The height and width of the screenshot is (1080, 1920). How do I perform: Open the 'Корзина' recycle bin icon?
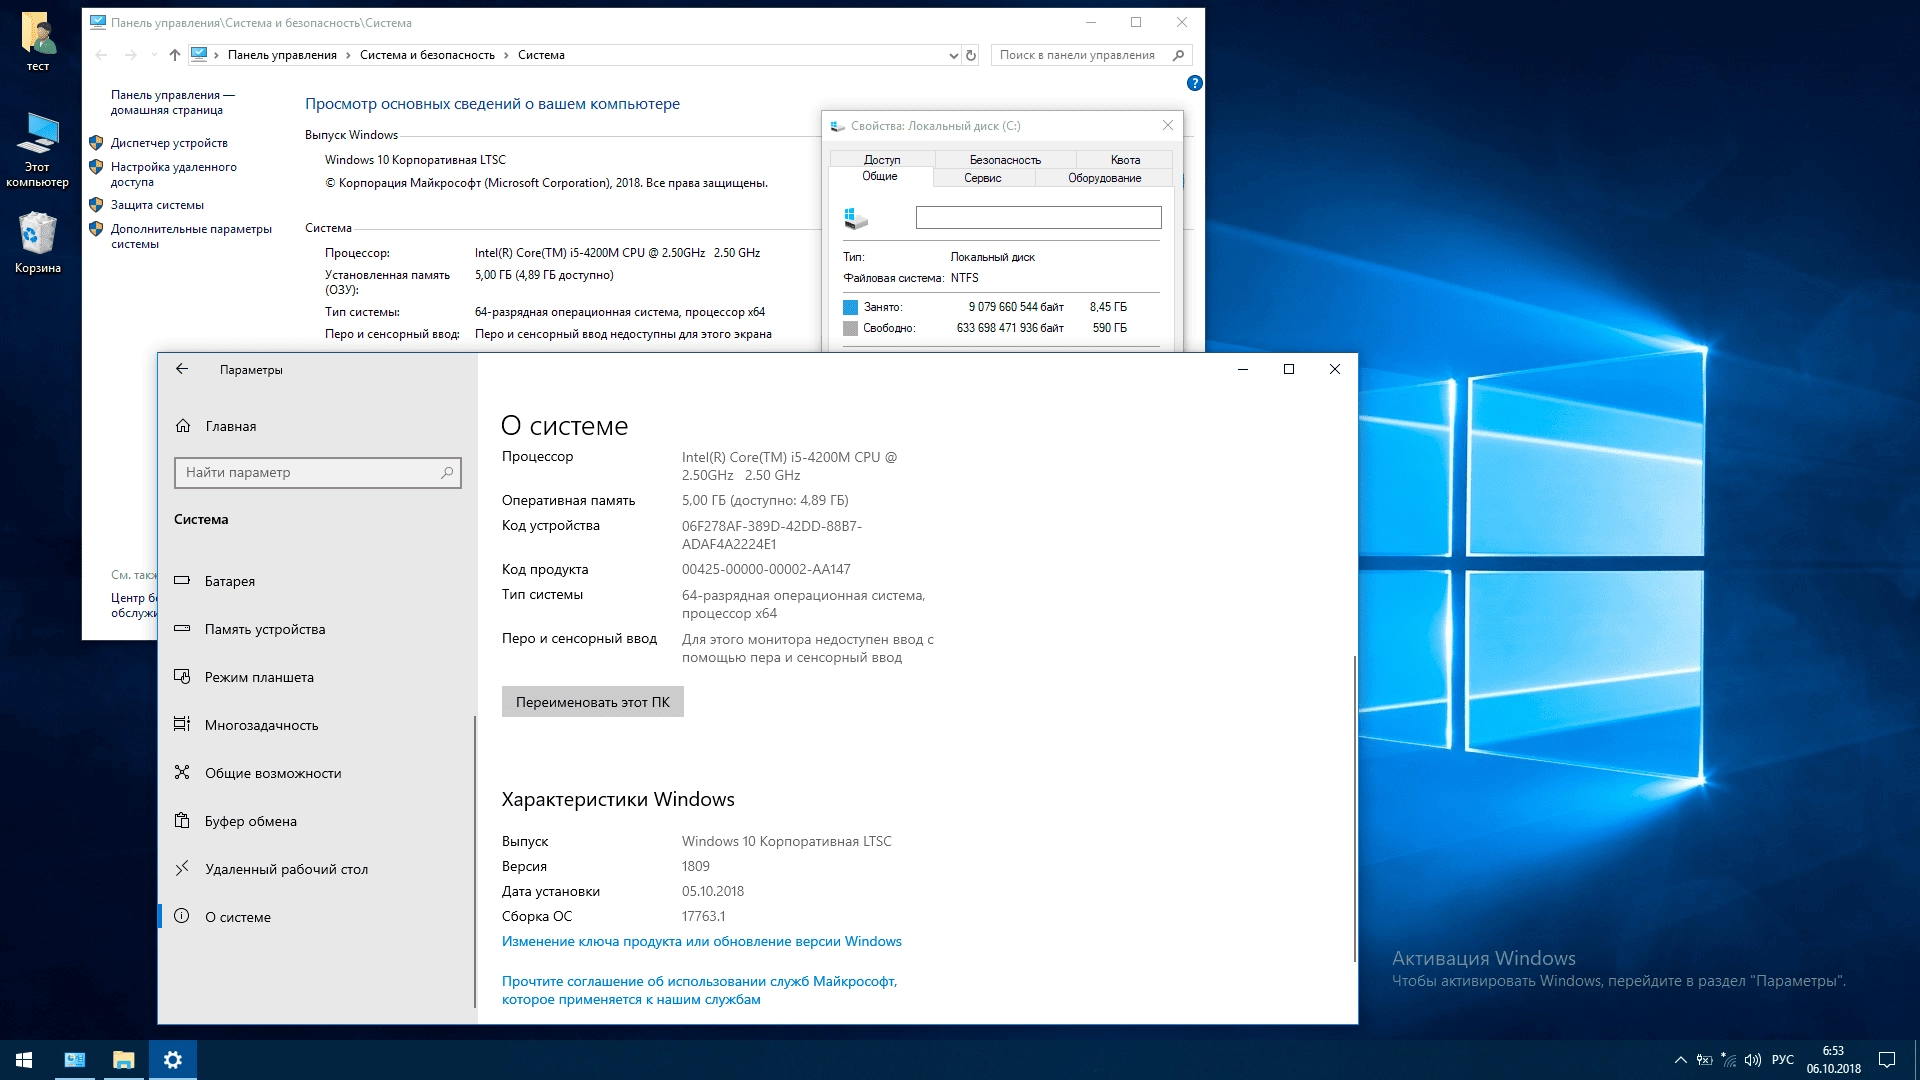point(38,242)
